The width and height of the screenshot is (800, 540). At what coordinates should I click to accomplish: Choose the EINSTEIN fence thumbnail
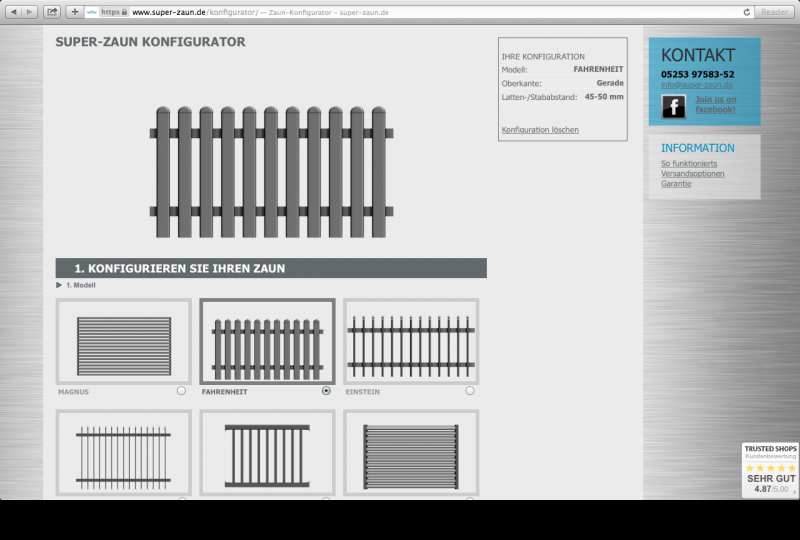coord(411,341)
